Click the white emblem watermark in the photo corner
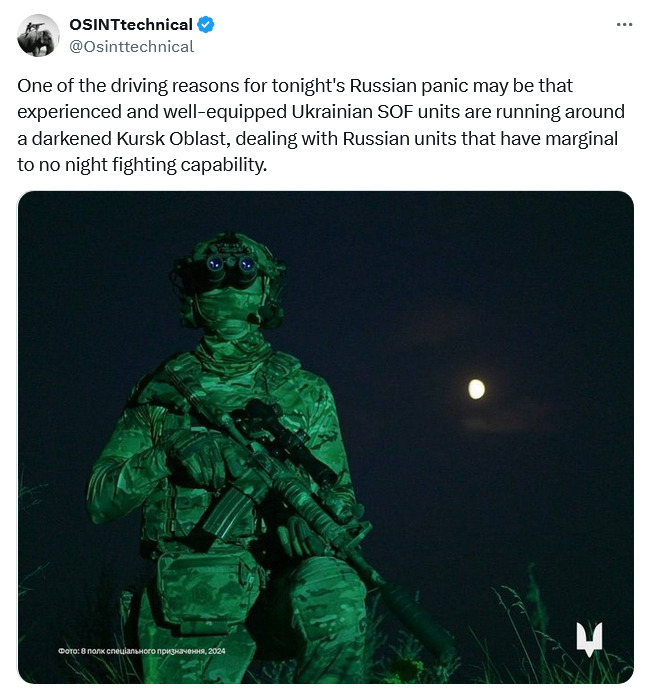Screen dimensions: 652x693 pyautogui.click(x=589, y=639)
